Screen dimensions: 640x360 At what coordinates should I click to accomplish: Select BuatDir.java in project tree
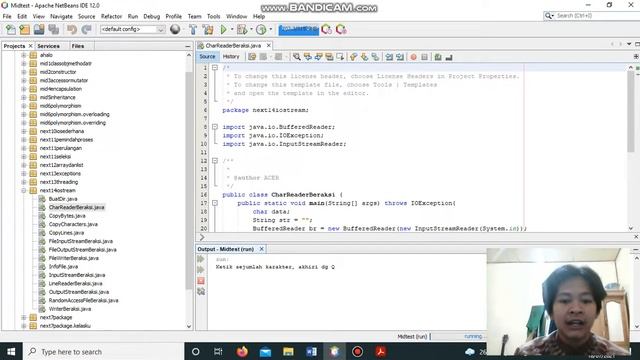click(63, 199)
